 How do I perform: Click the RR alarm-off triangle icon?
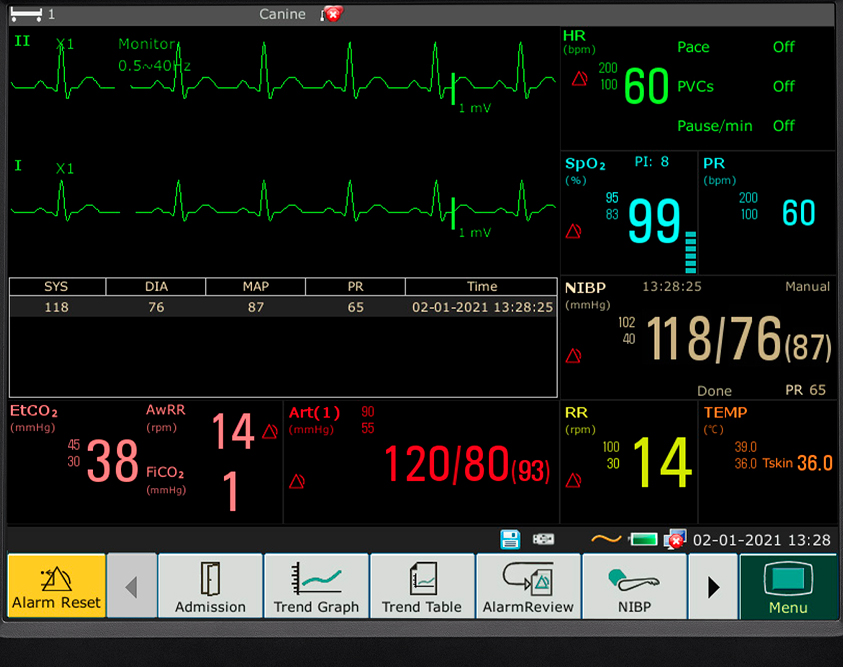[573, 480]
